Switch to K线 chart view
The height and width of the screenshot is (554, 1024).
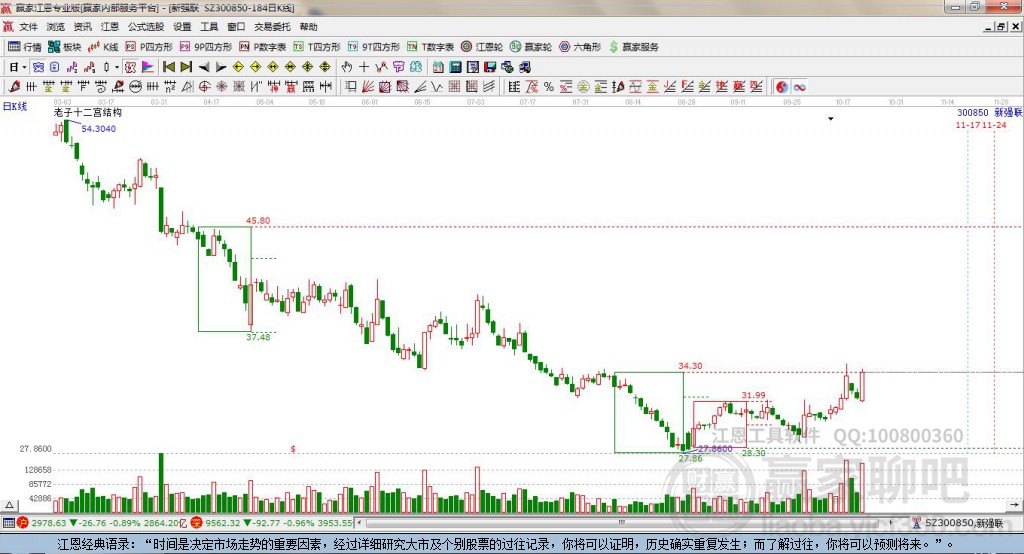pyautogui.click(x=103, y=47)
